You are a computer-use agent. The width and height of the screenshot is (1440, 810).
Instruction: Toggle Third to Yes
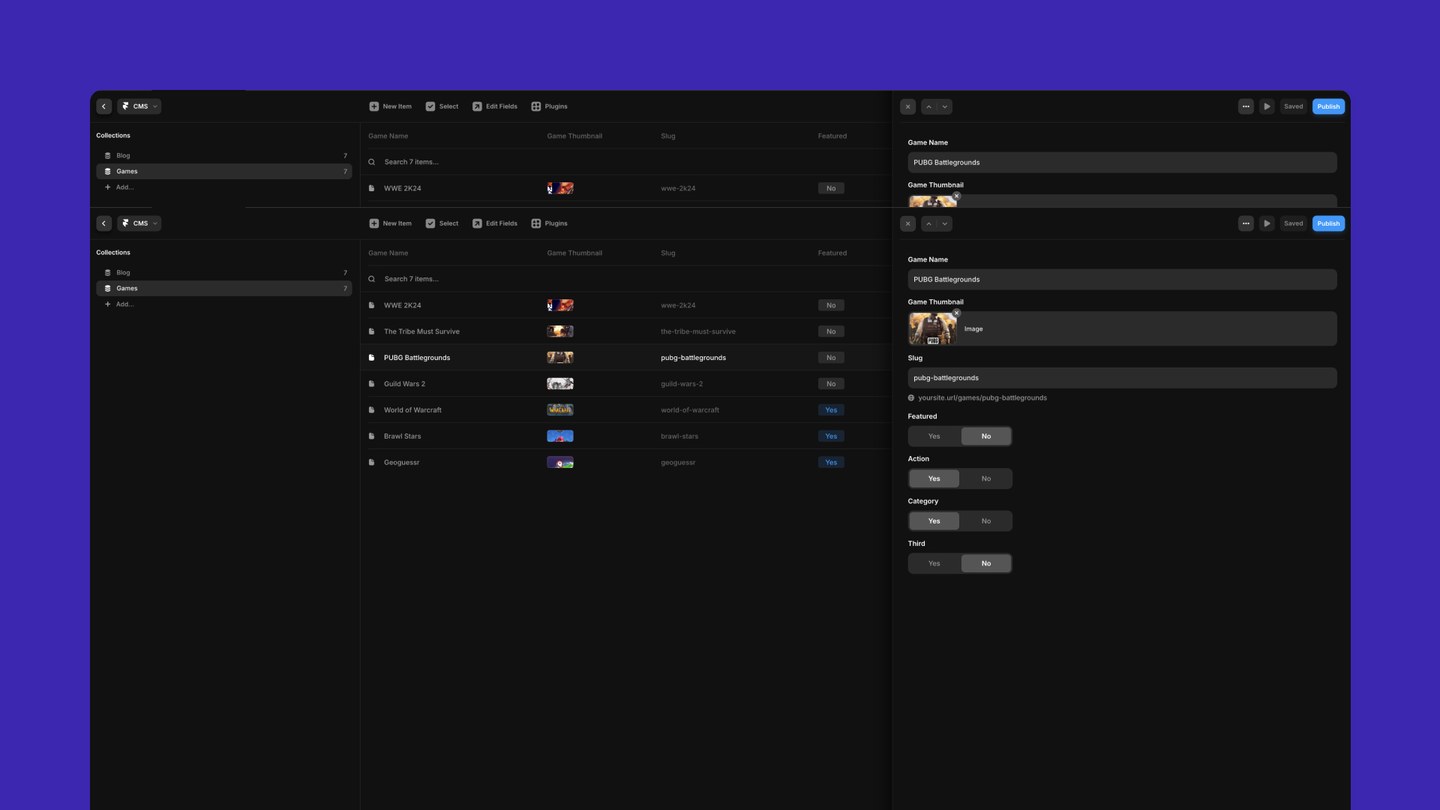pyautogui.click(x=934, y=563)
